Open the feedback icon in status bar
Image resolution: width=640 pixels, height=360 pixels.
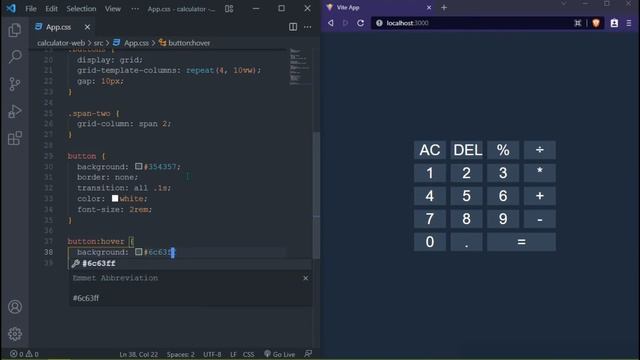[308, 354]
